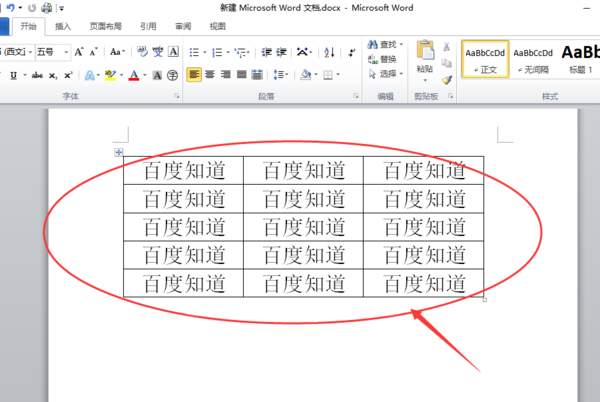This screenshot has height=402, width=600.
Task: Switch to the 引用 tab
Action: tap(148, 26)
